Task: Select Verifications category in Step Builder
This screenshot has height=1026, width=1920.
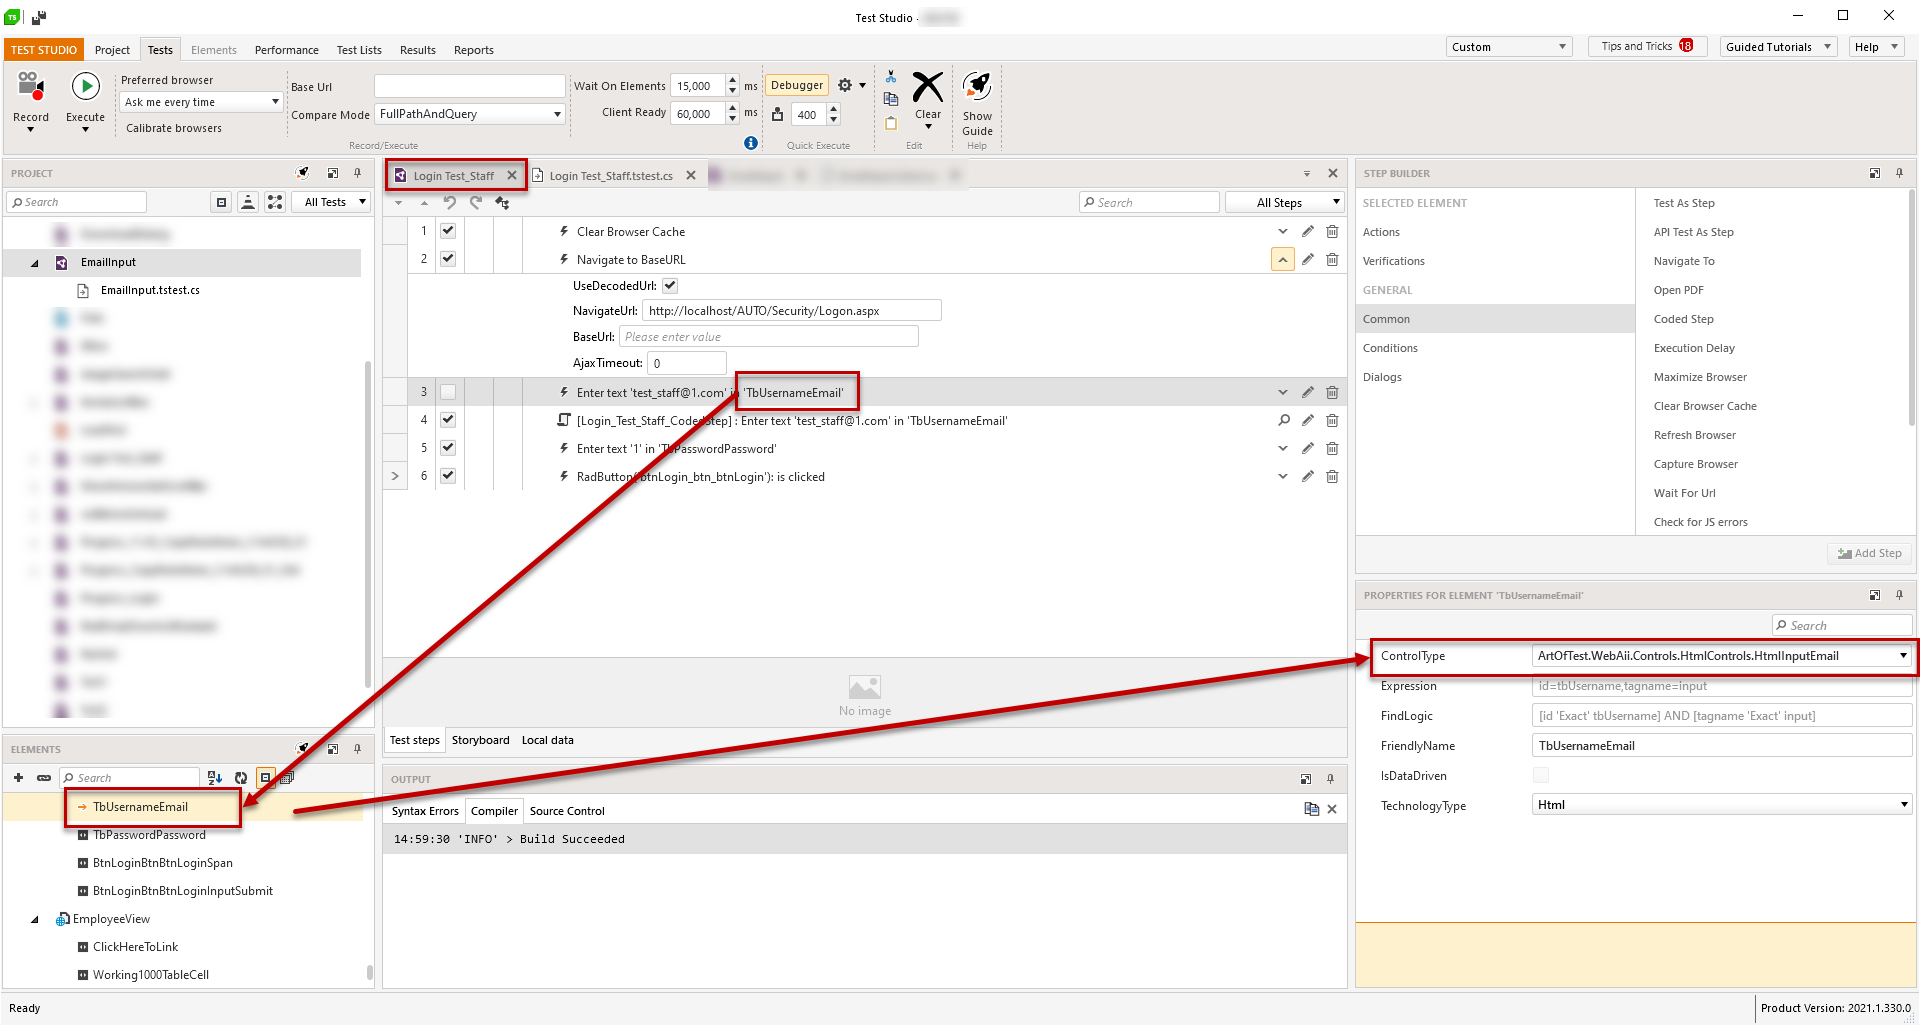Action: (1394, 261)
